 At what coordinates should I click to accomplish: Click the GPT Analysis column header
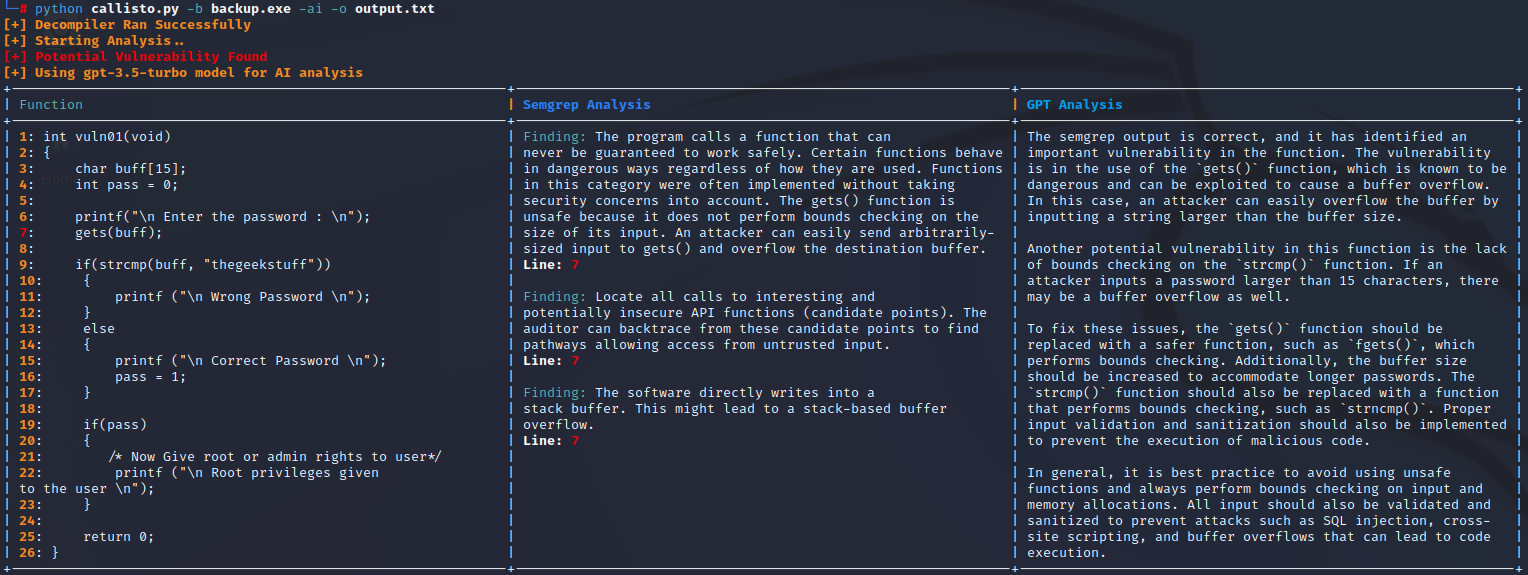pyautogui.click(x=1075, y=105)
